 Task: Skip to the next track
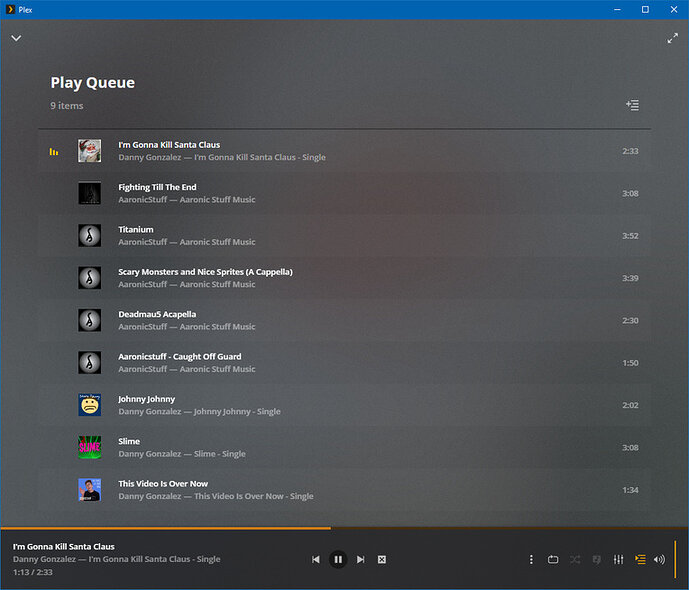pos(360,559)
